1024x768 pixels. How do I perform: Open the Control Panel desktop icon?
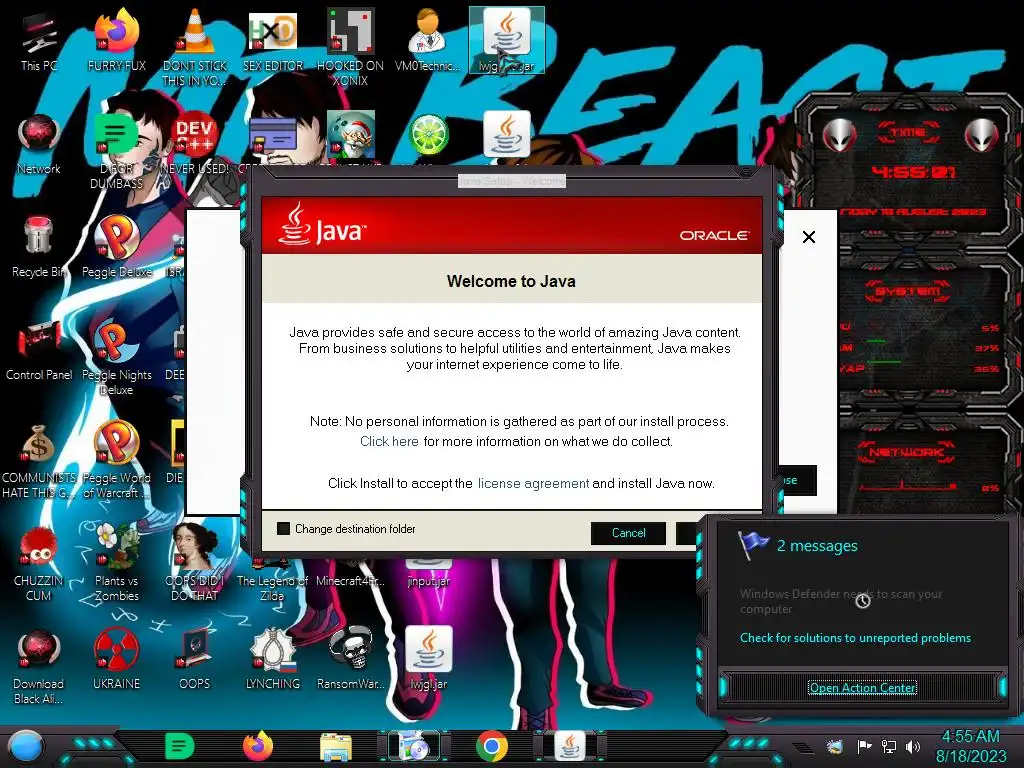tap(39, 351)
